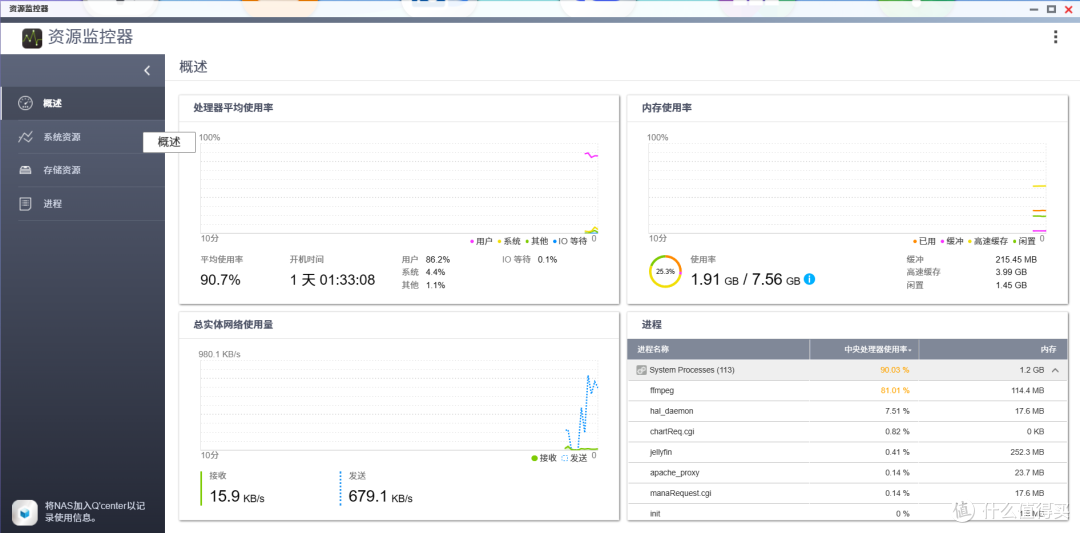The width and height of the screenshot is (1080, 533).
Task: Open 存储资源 in the sidebar
Action: (83, 170)
